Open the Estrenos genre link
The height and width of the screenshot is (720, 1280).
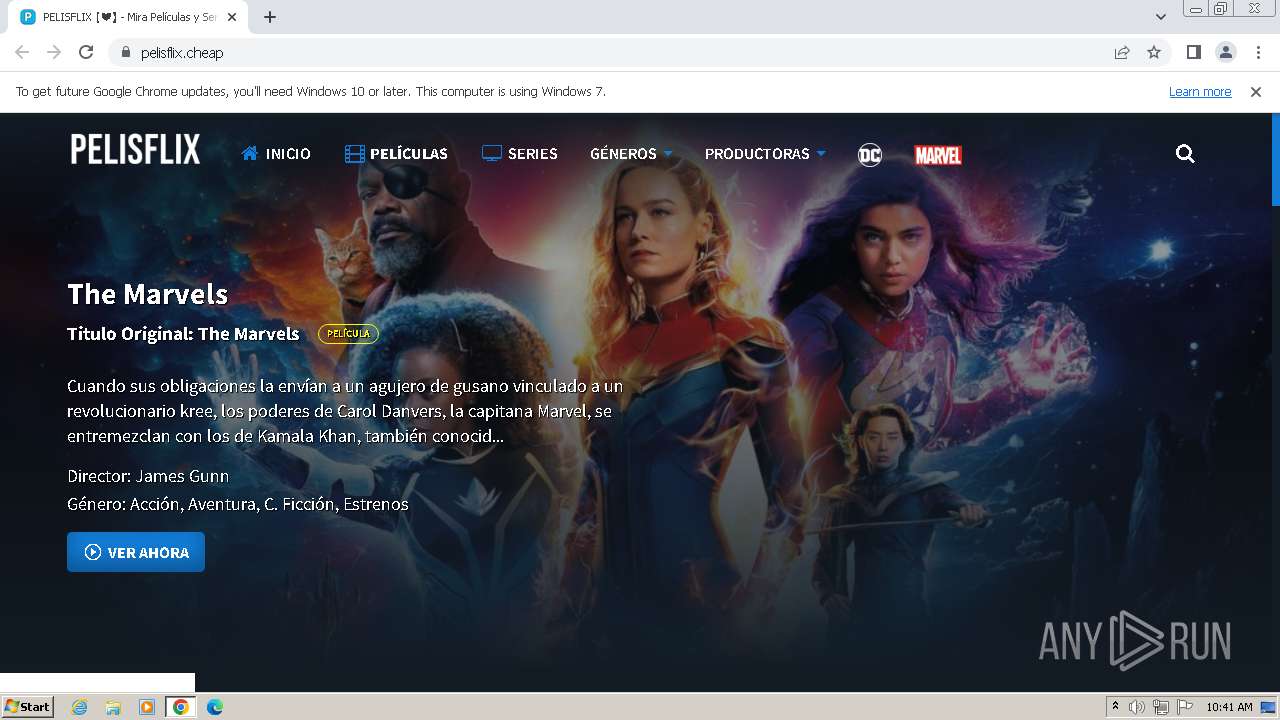[376, 504]
